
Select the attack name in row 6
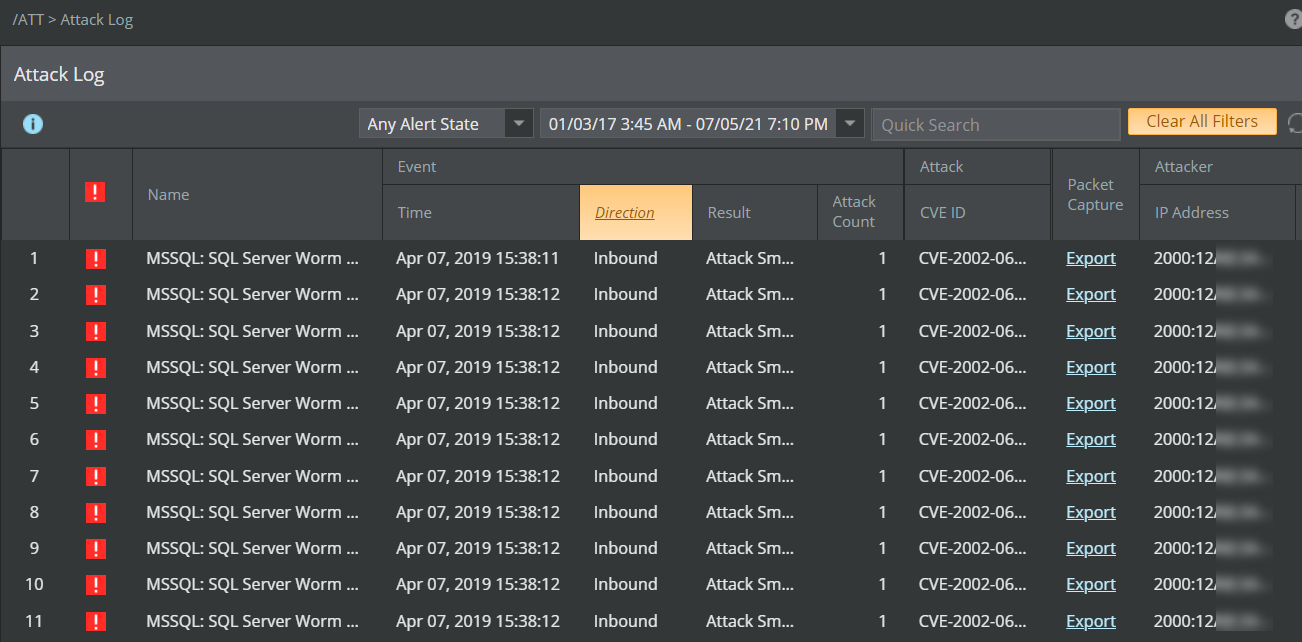[252, 439]
